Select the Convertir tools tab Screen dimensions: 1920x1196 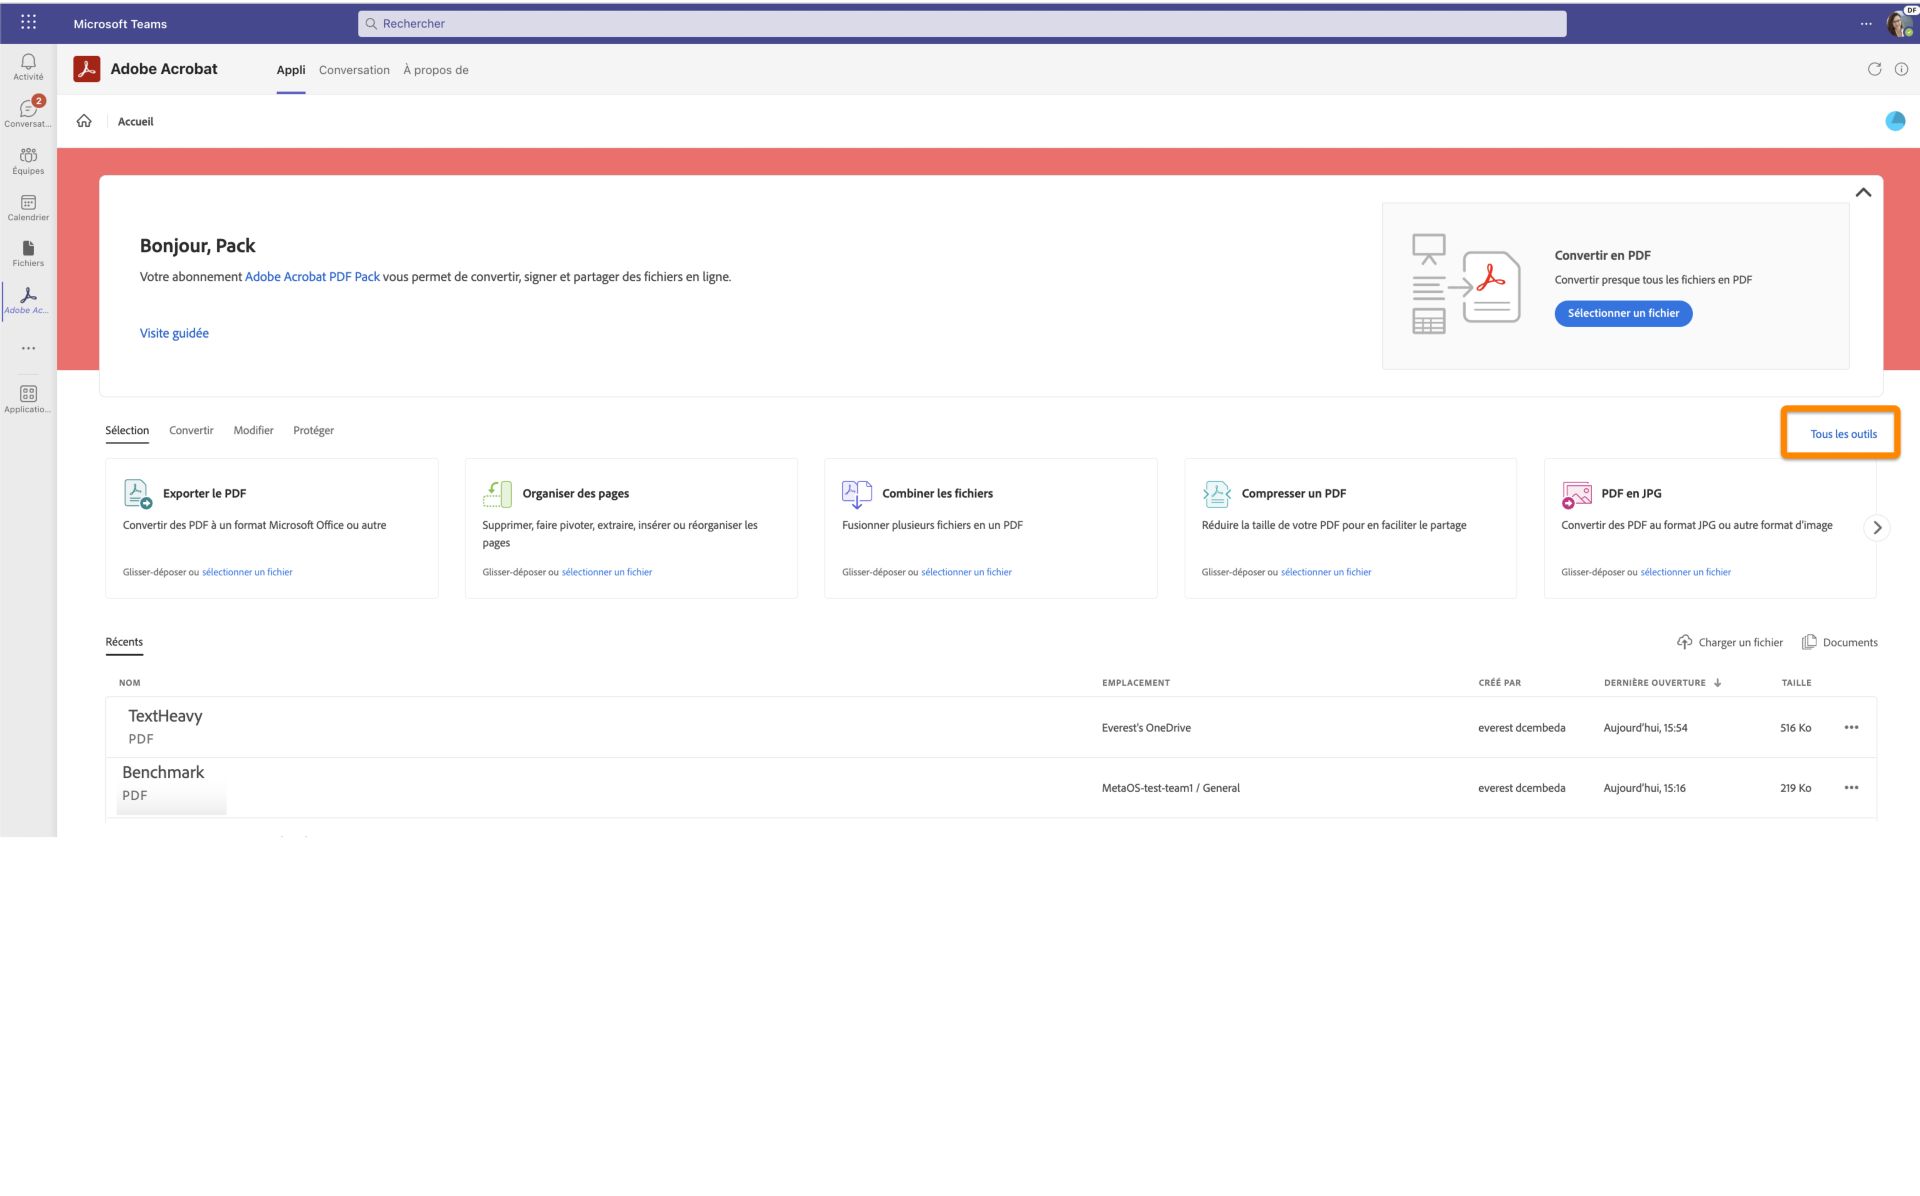pos(191,430)
